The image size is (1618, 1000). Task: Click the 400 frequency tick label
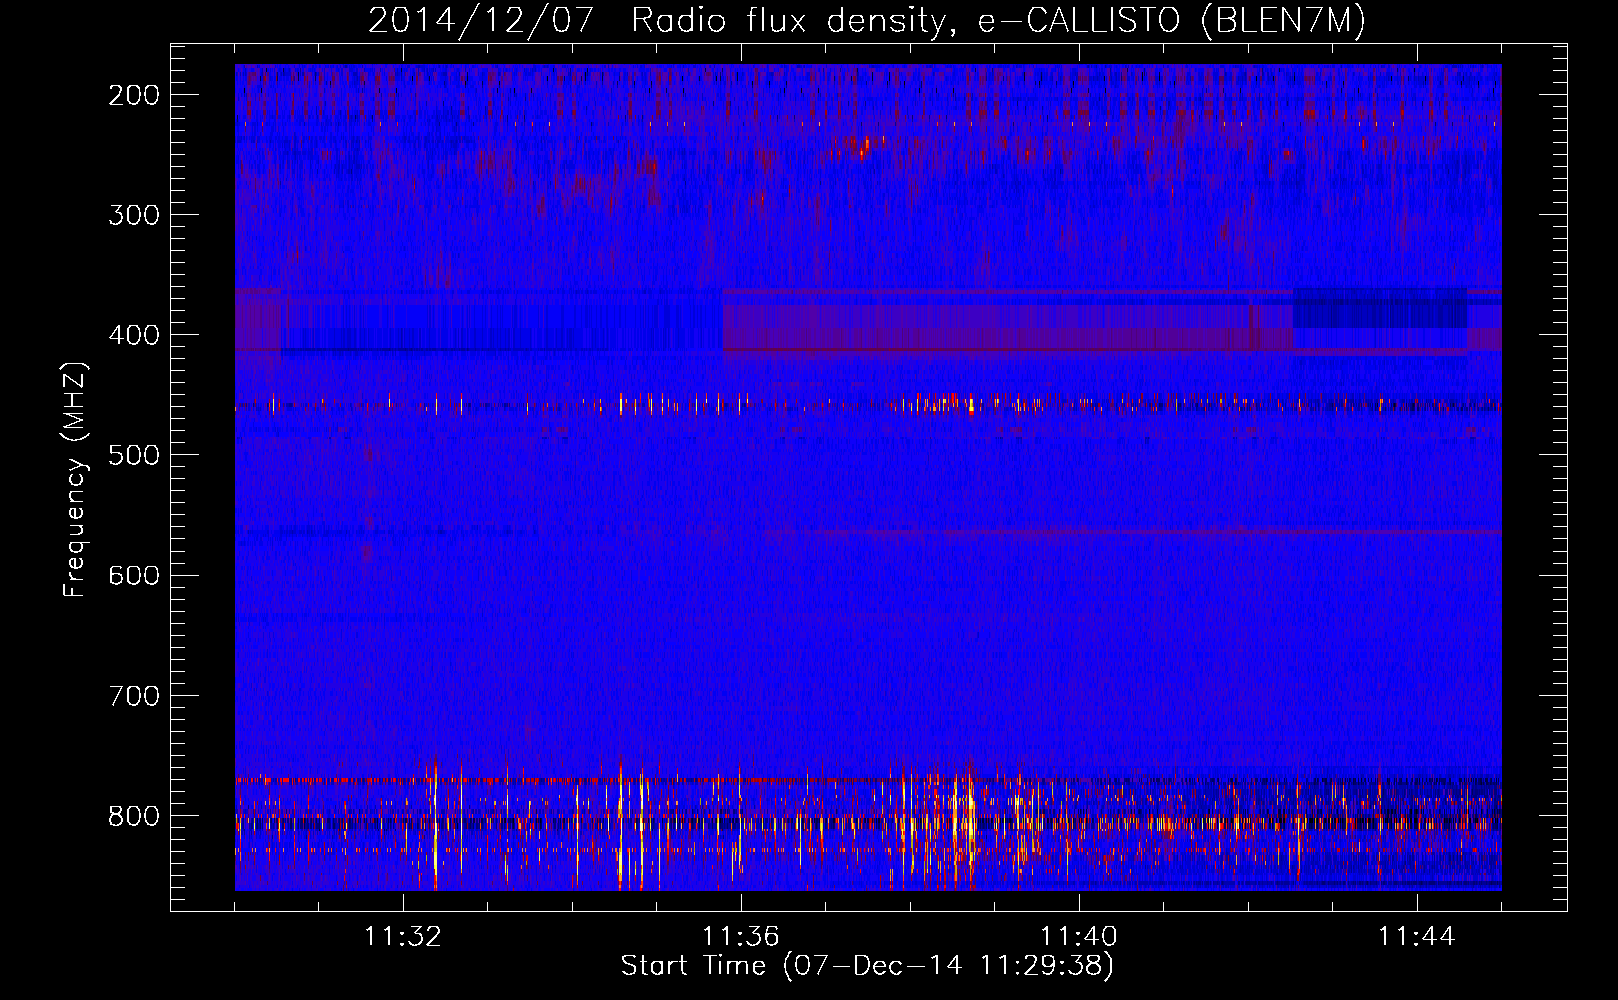click(x=133, y=335)
